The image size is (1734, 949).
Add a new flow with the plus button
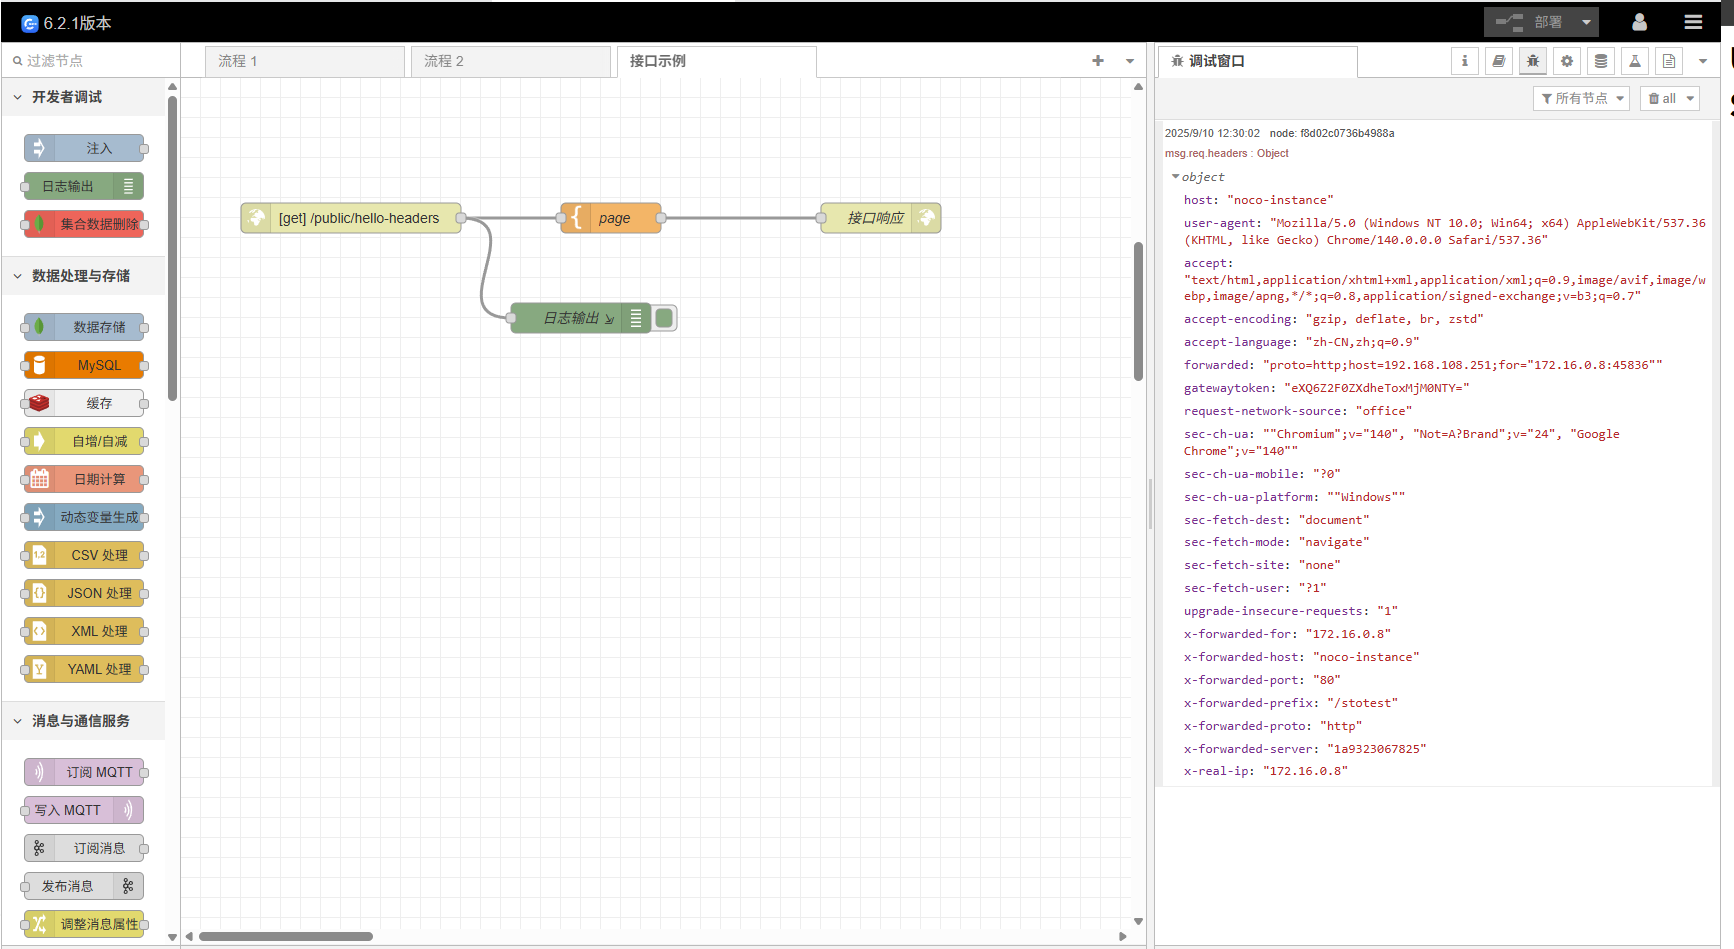1097,61
